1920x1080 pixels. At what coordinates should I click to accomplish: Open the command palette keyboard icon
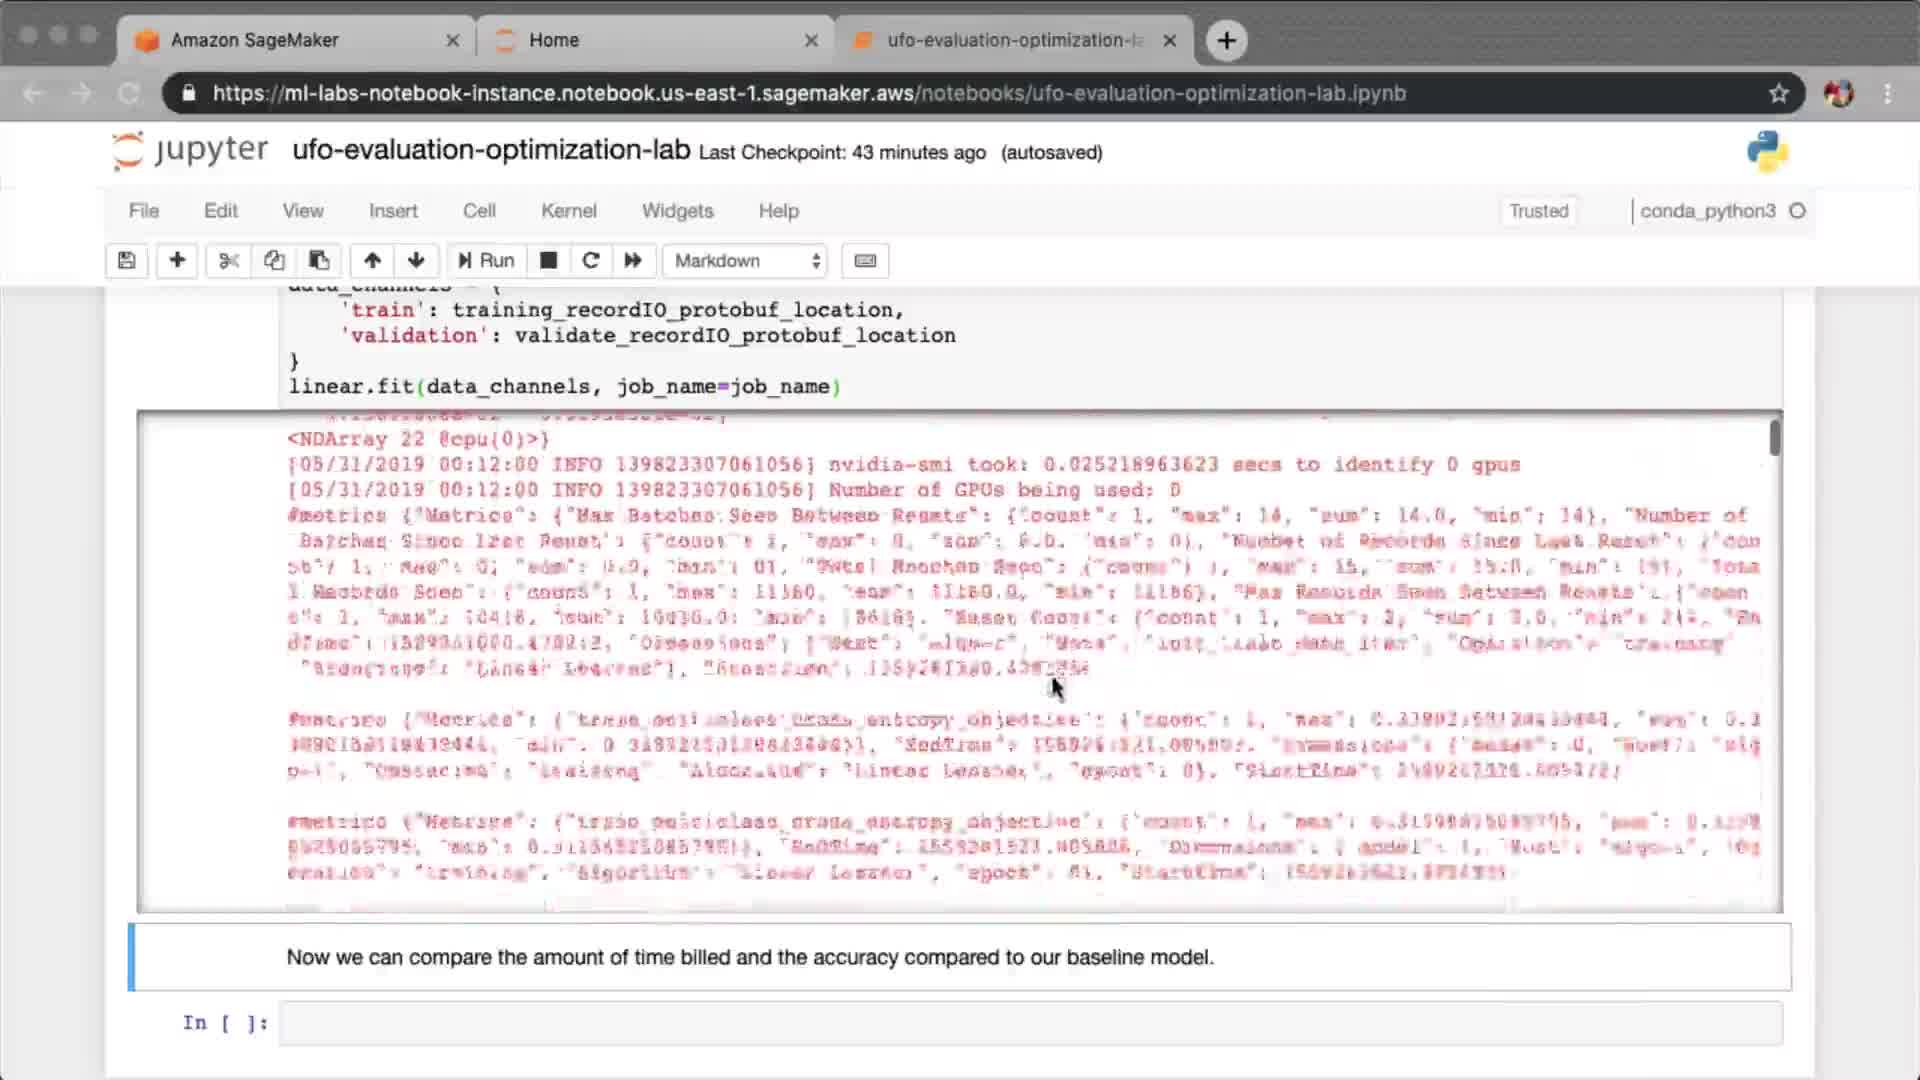pyautogui.click(x=865, y=261)
